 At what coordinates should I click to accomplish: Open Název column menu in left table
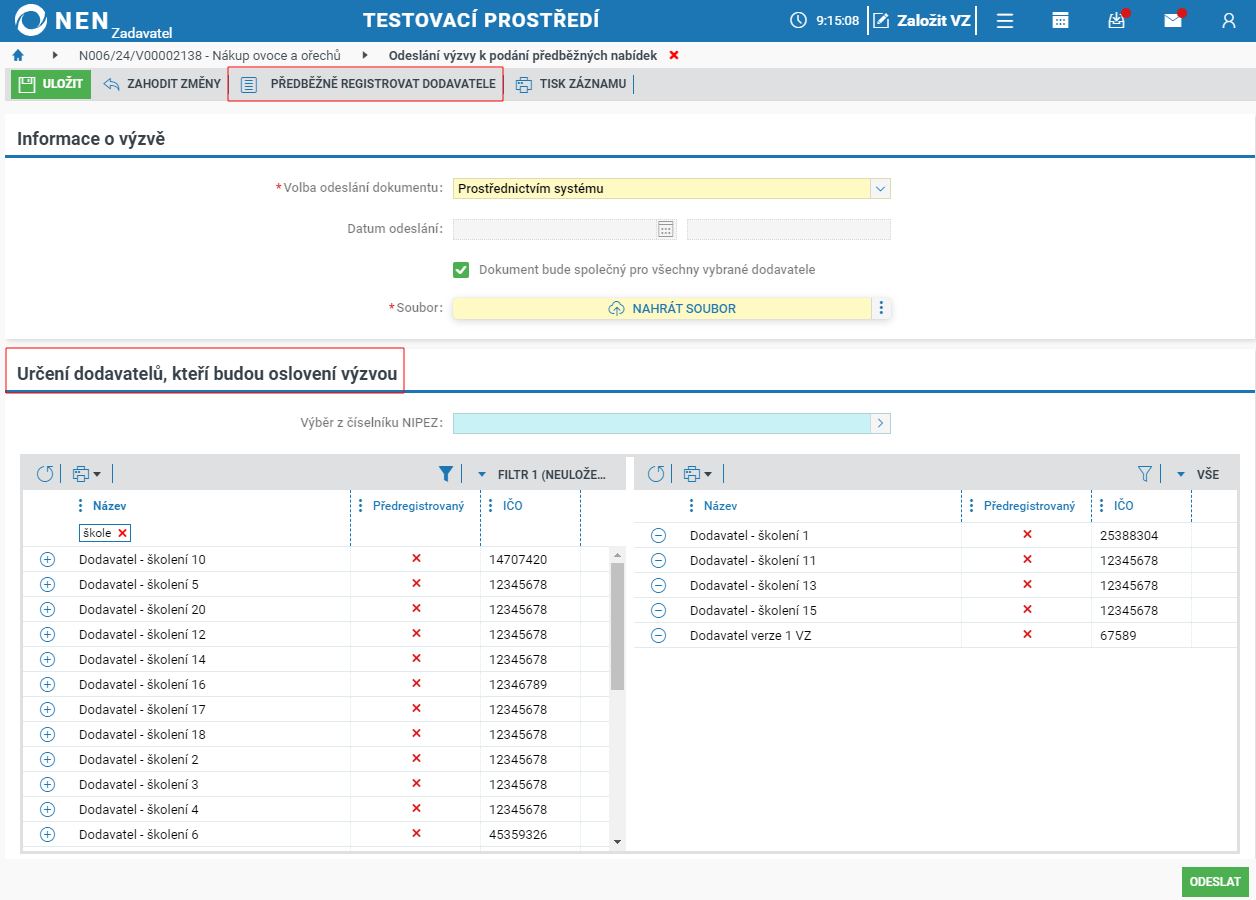coord(81,506)
